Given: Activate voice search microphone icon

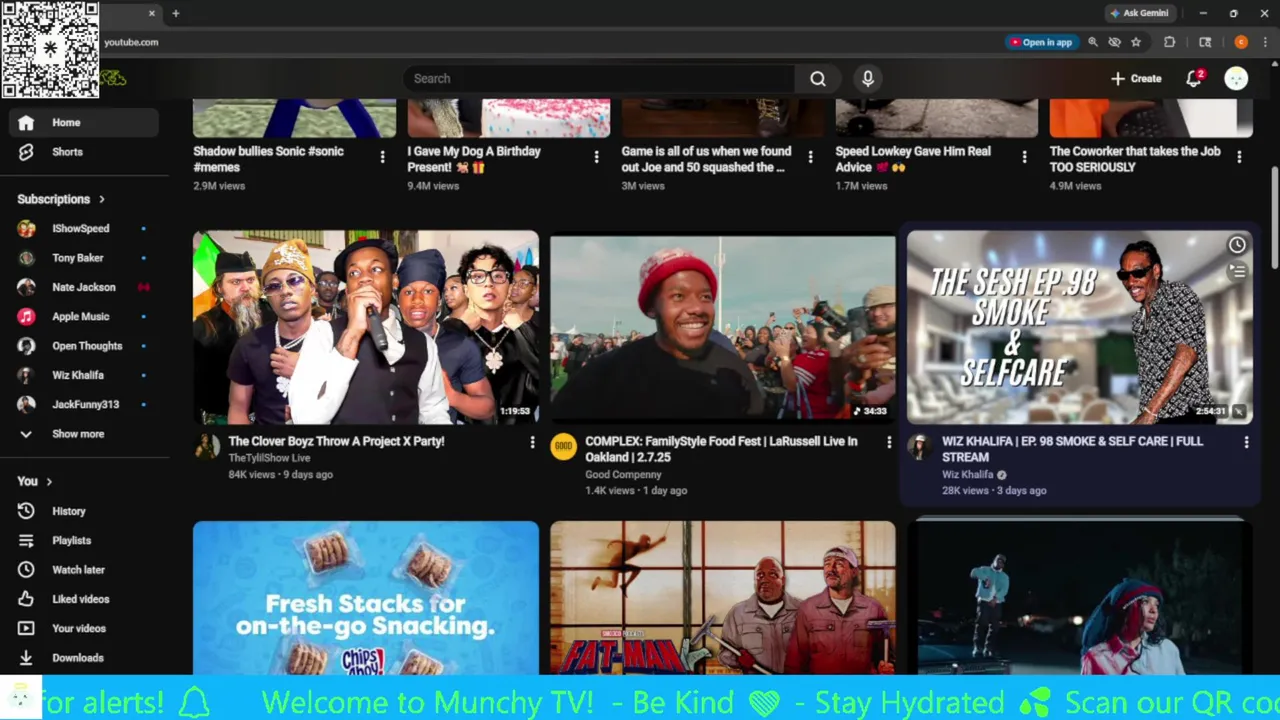Looking at the screenshot, I should pyautogui.click(x=868, y=79).
